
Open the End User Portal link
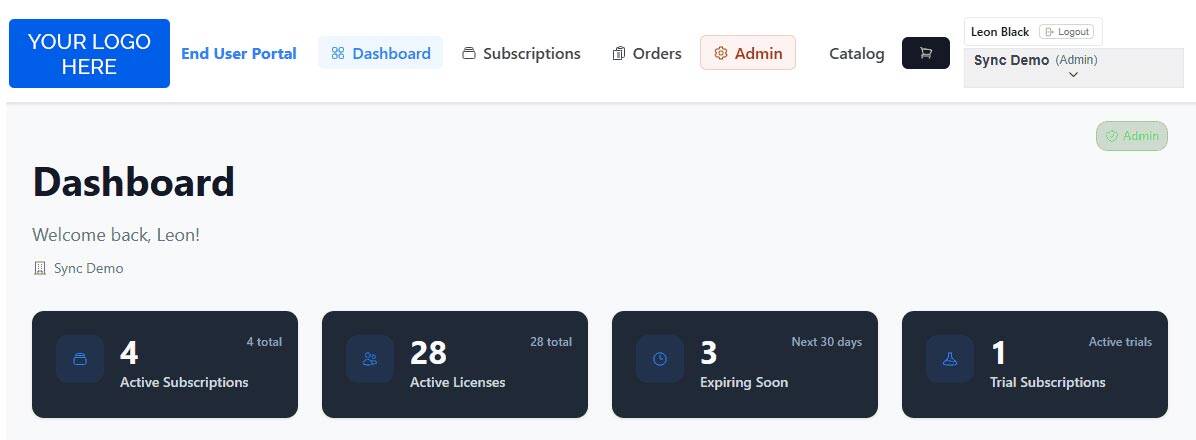[239, 53]
